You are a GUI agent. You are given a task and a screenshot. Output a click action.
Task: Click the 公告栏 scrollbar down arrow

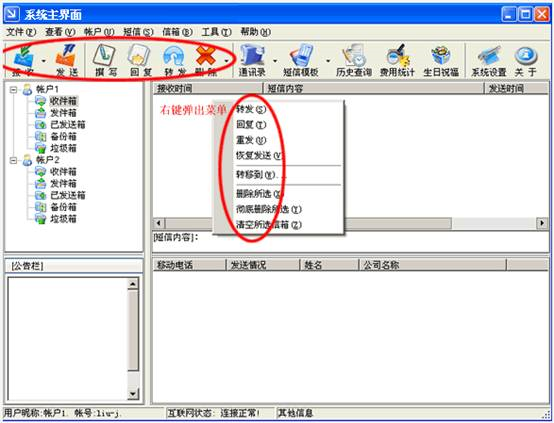tap(133, 393)
